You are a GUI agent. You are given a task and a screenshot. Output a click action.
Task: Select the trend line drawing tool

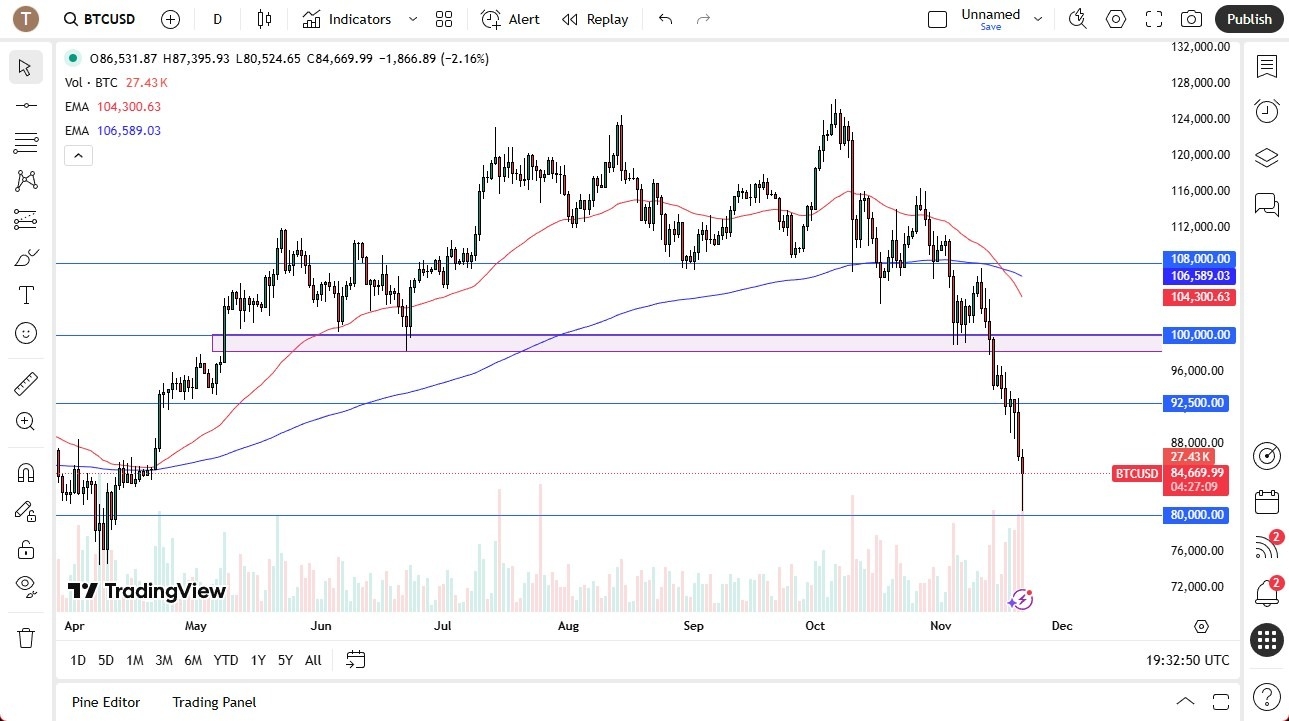[26, 105]
